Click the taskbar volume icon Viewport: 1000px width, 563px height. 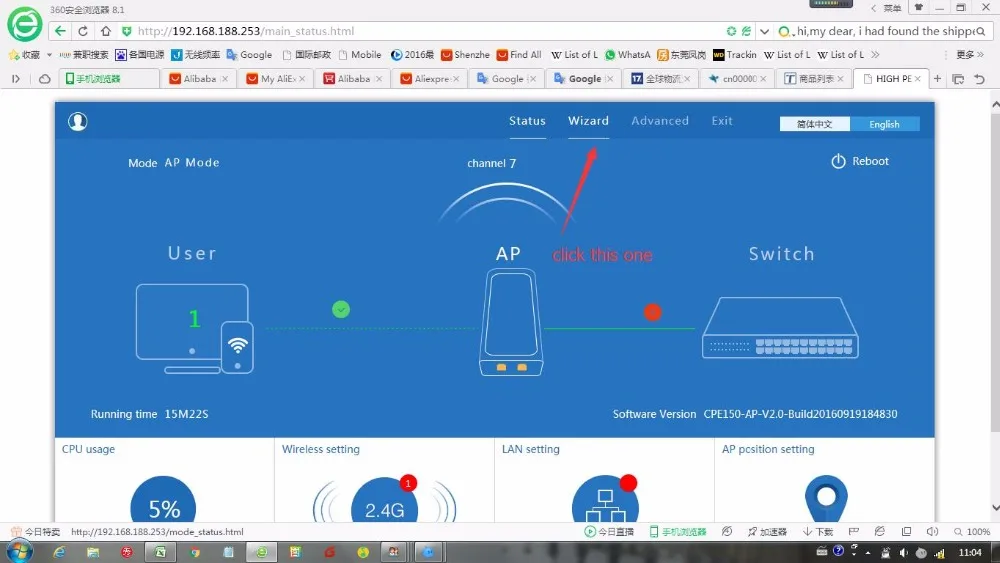903,552
